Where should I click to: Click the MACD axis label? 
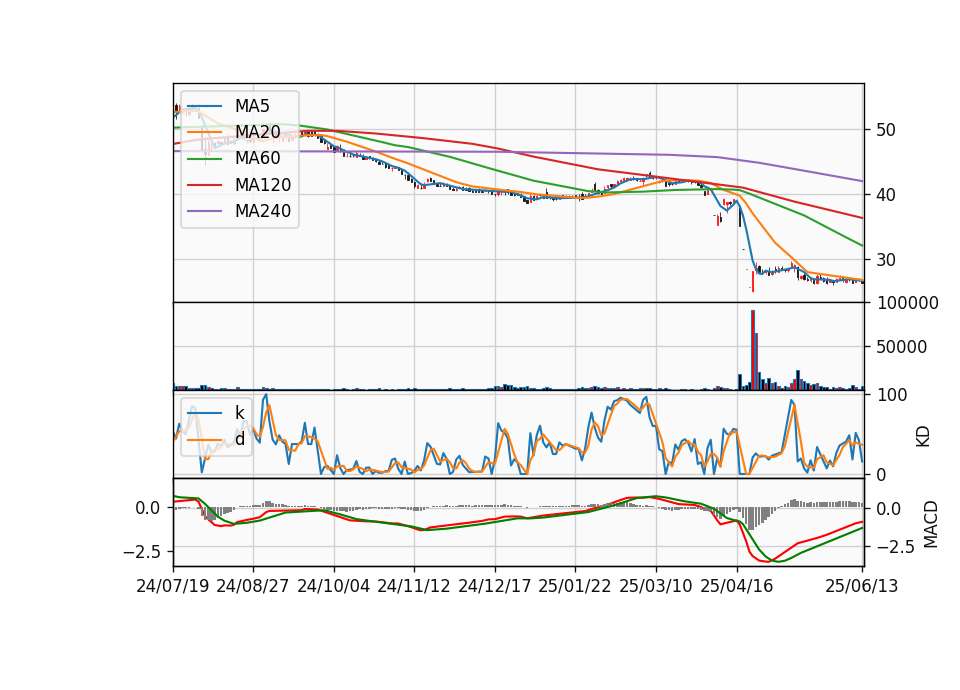tap(930, 523)
